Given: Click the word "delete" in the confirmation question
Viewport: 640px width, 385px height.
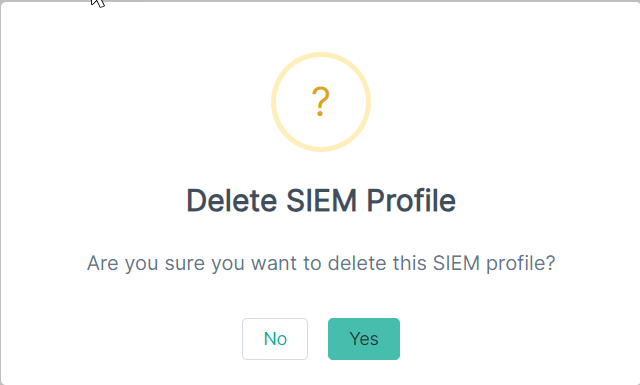Looking at the screenshot, I should coord(357,263).
